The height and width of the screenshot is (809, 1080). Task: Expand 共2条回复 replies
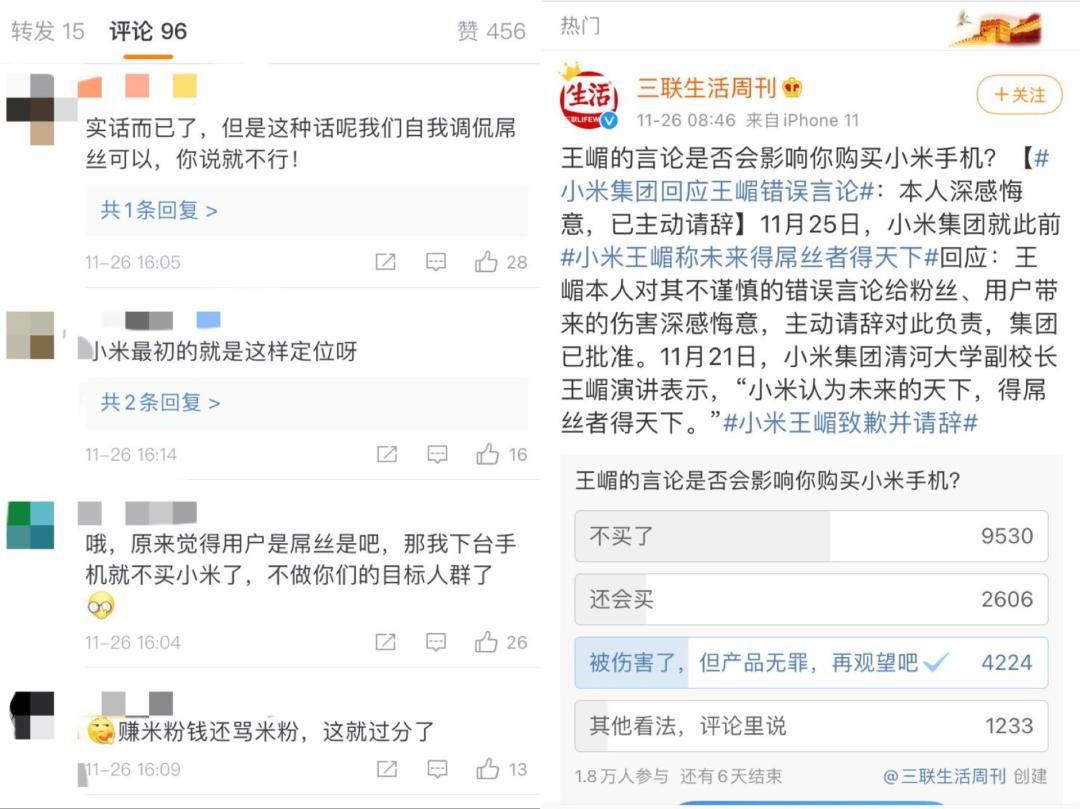point(160,402)
